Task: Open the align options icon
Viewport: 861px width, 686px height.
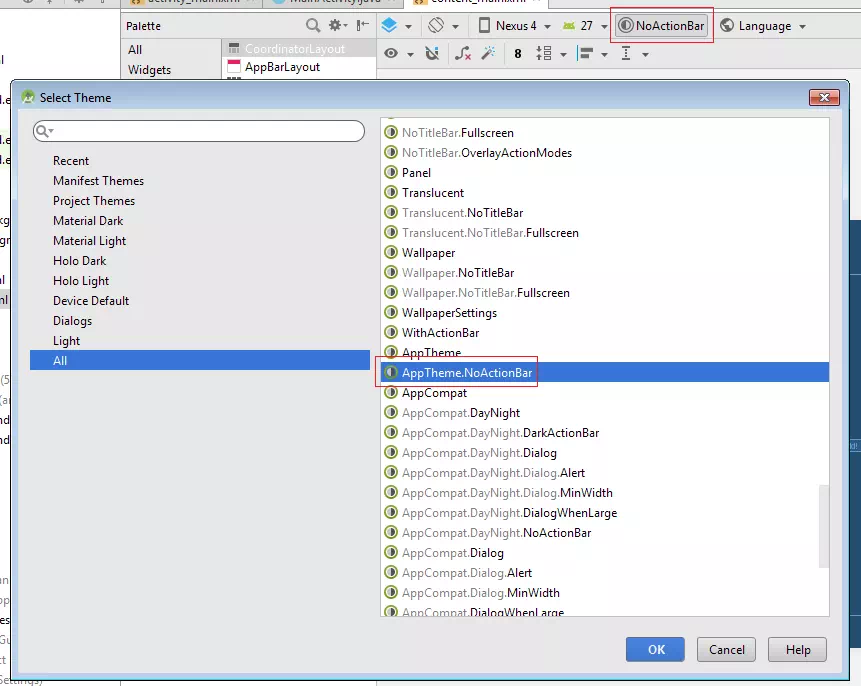Action: (586, 54)
